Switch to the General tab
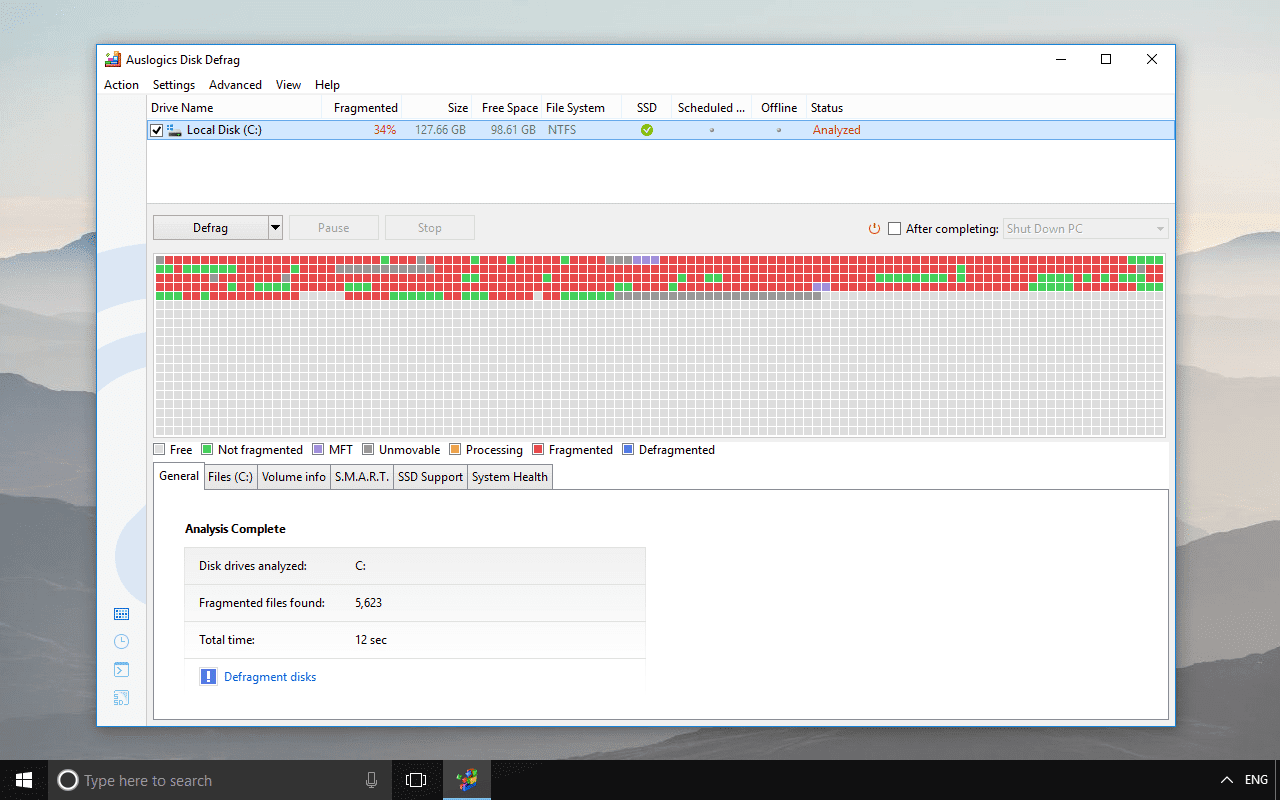 point(179,476)
